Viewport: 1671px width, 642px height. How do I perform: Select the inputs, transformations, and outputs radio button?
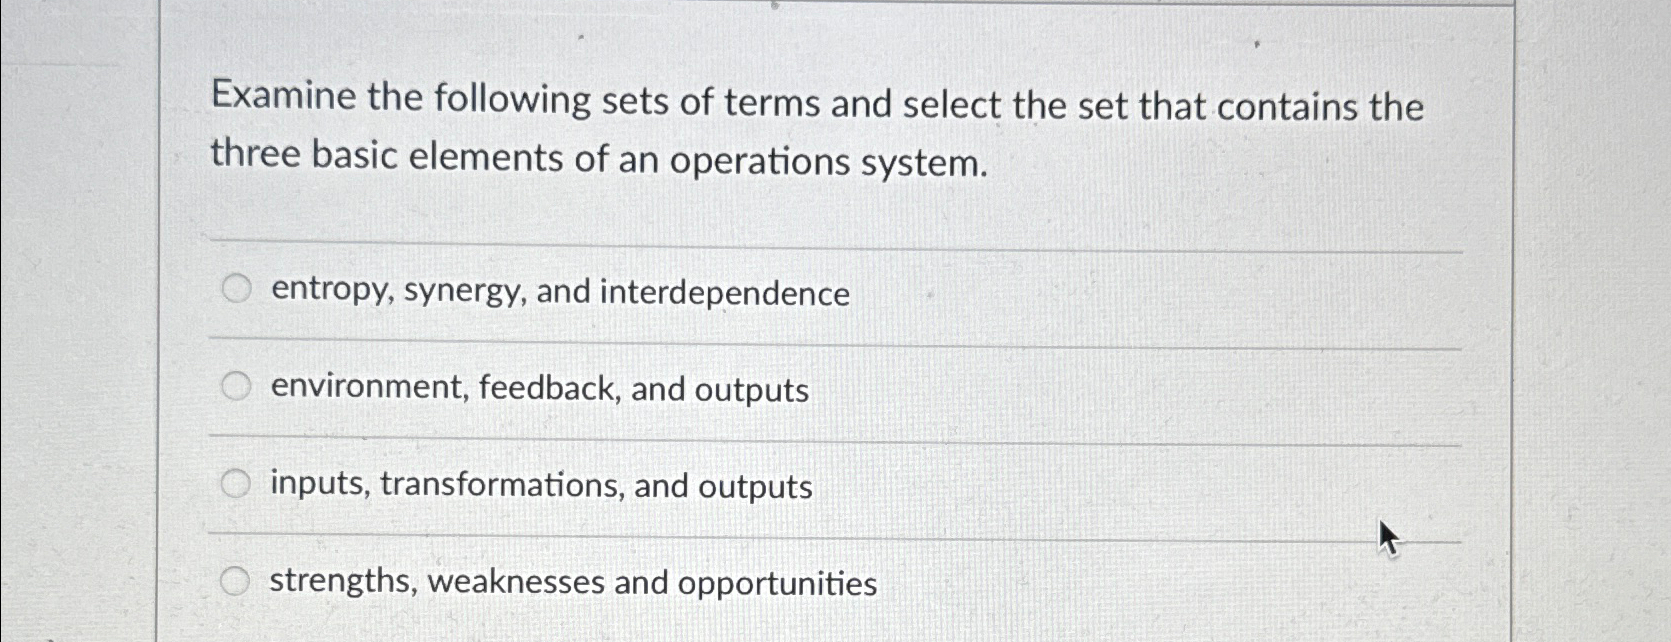tap(237, 483)
